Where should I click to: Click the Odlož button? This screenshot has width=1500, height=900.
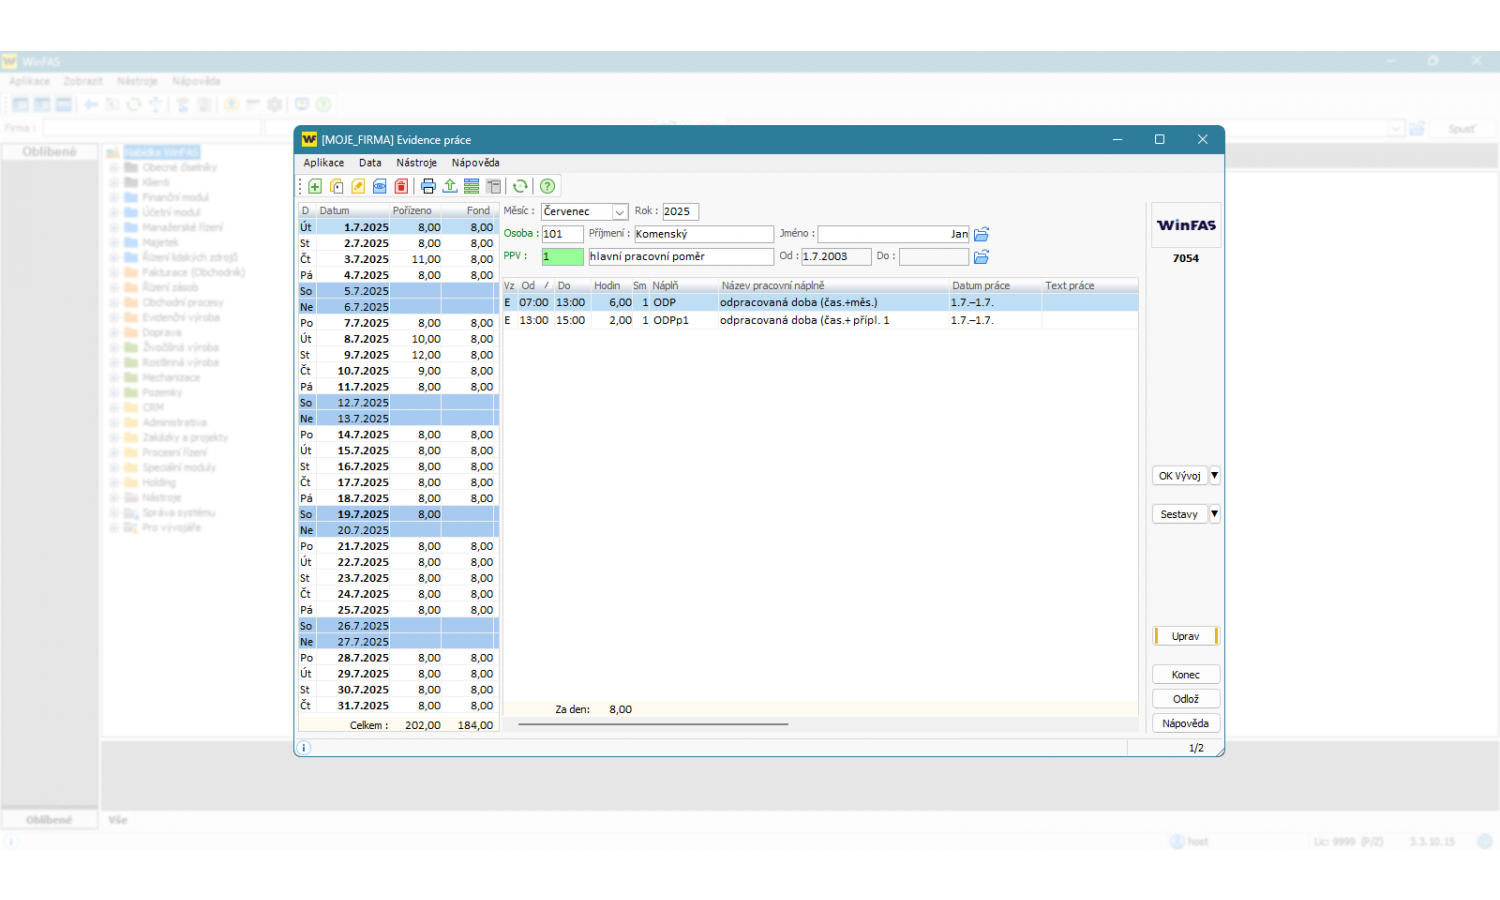pyautogui.click(x=1186, y=699)
